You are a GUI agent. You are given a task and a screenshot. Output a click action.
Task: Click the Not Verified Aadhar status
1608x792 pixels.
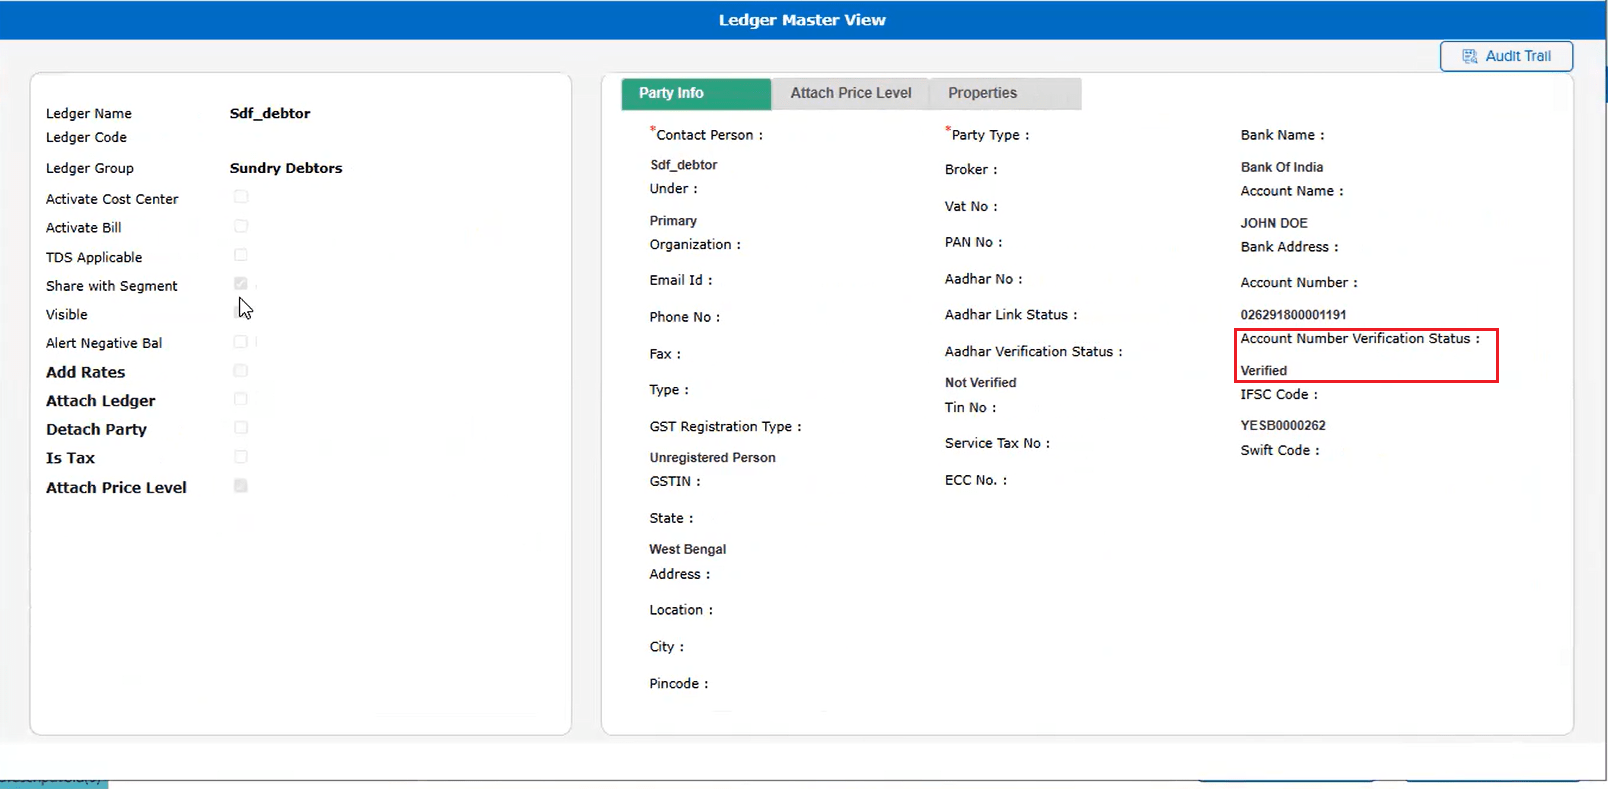click(x=980, y=383)
